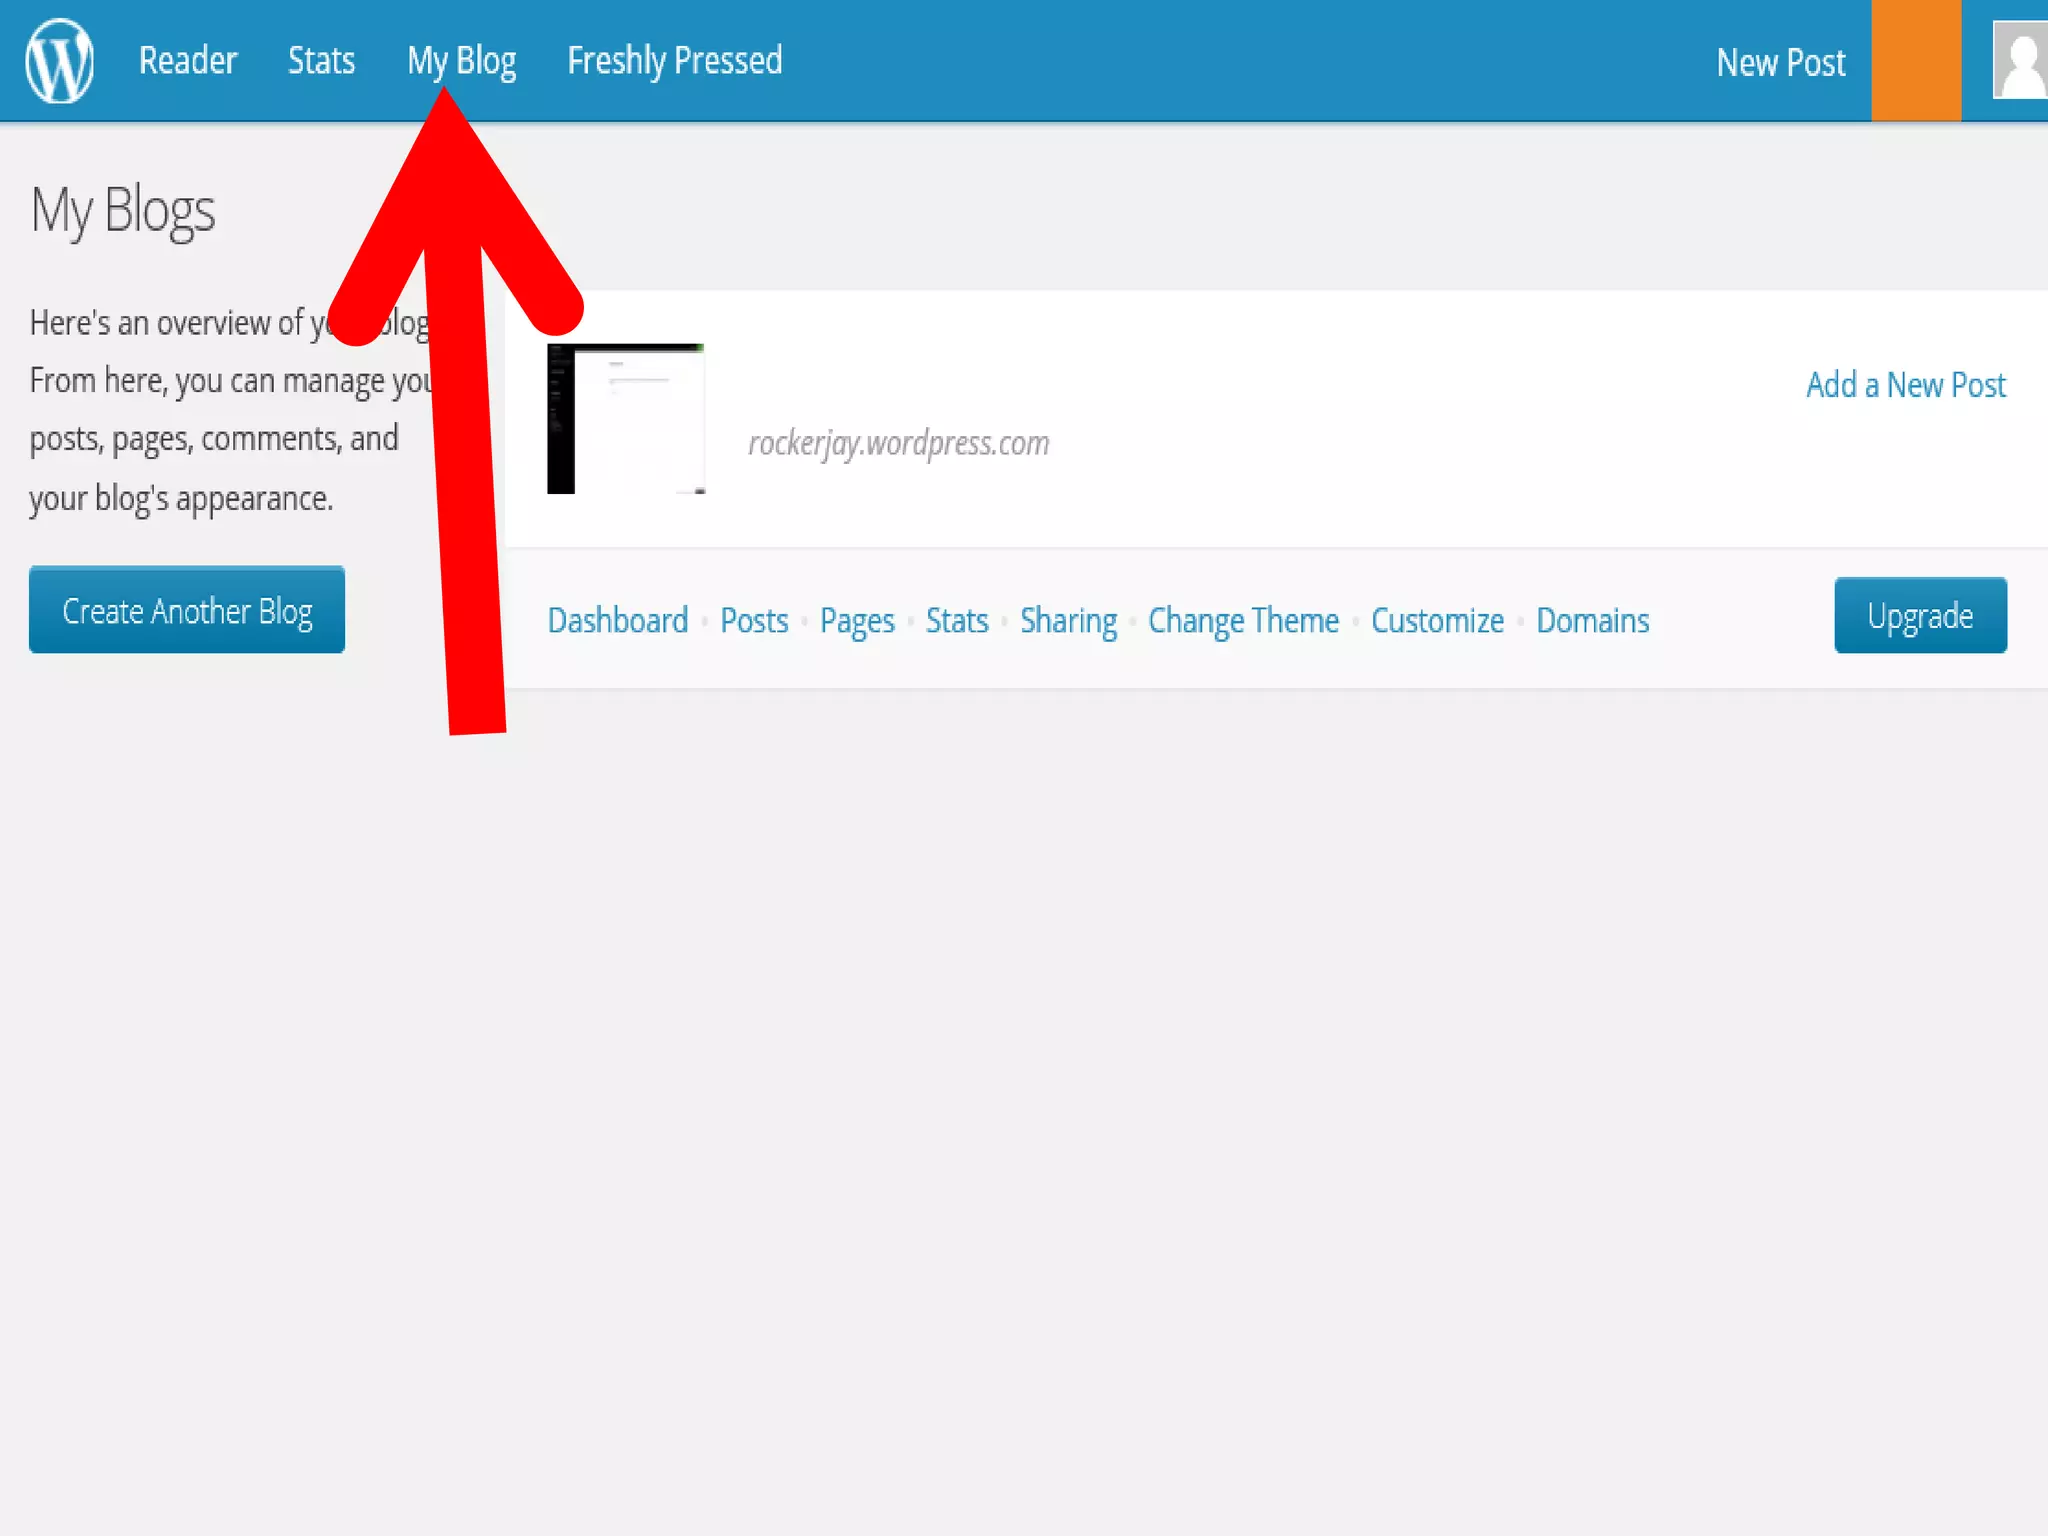Go to the Posts link
This screenshot has height=1536, width=2048.
pos(754,621)
